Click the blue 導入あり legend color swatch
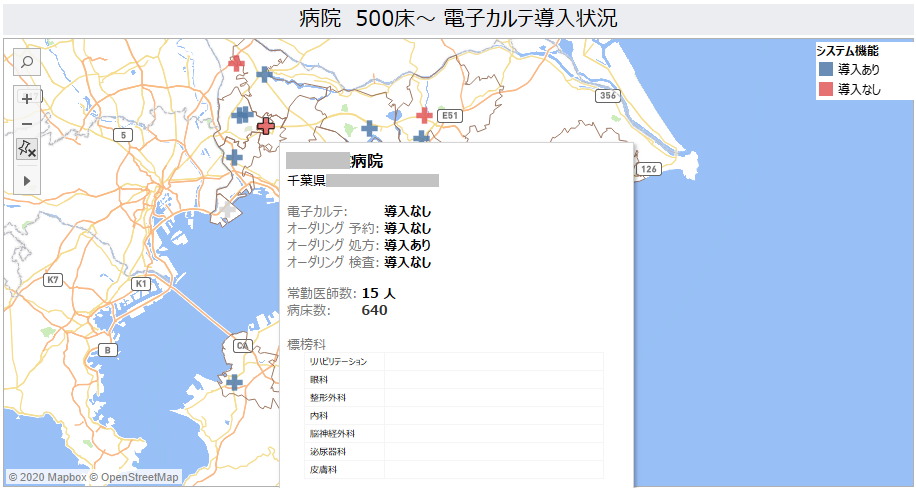This screenshot has width=916, height=488. [x=825, y=70]
